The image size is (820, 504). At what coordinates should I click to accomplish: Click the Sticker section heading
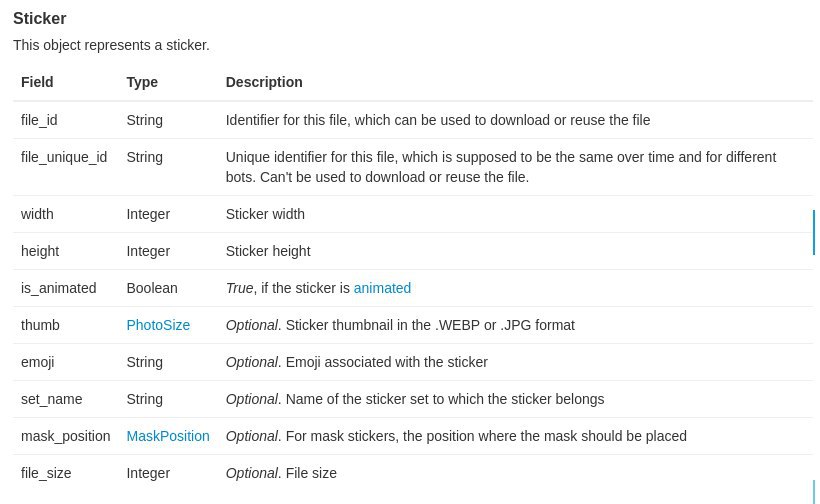tap(40, 18)
